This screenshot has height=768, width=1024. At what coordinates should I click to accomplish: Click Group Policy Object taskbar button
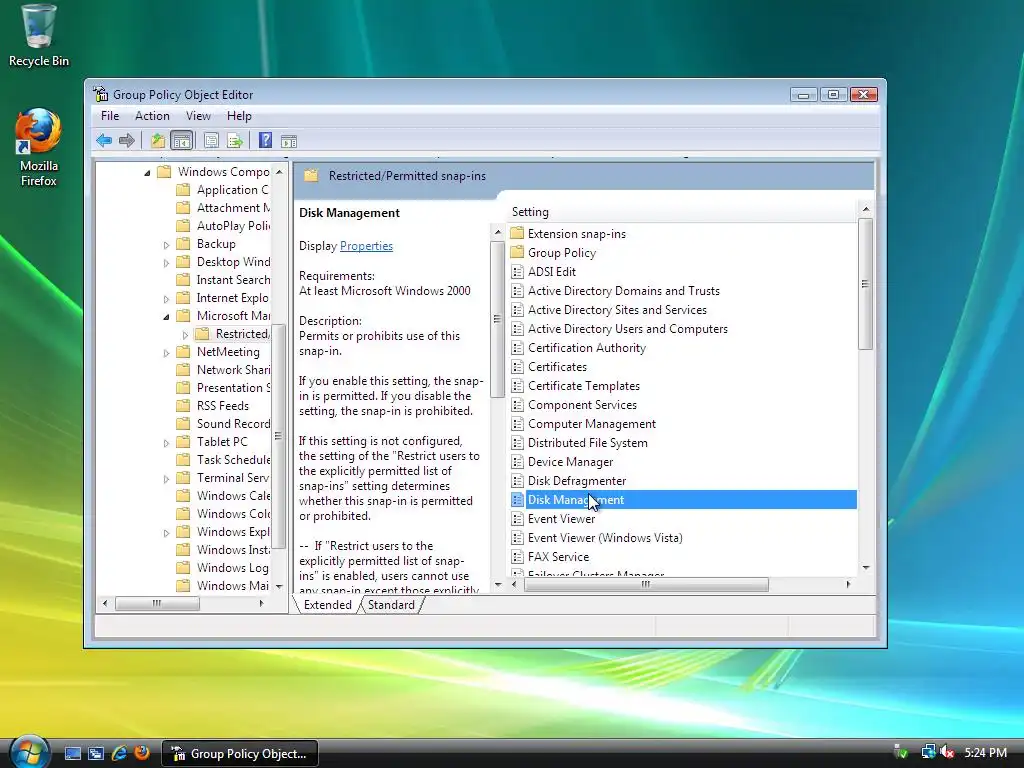240,754
